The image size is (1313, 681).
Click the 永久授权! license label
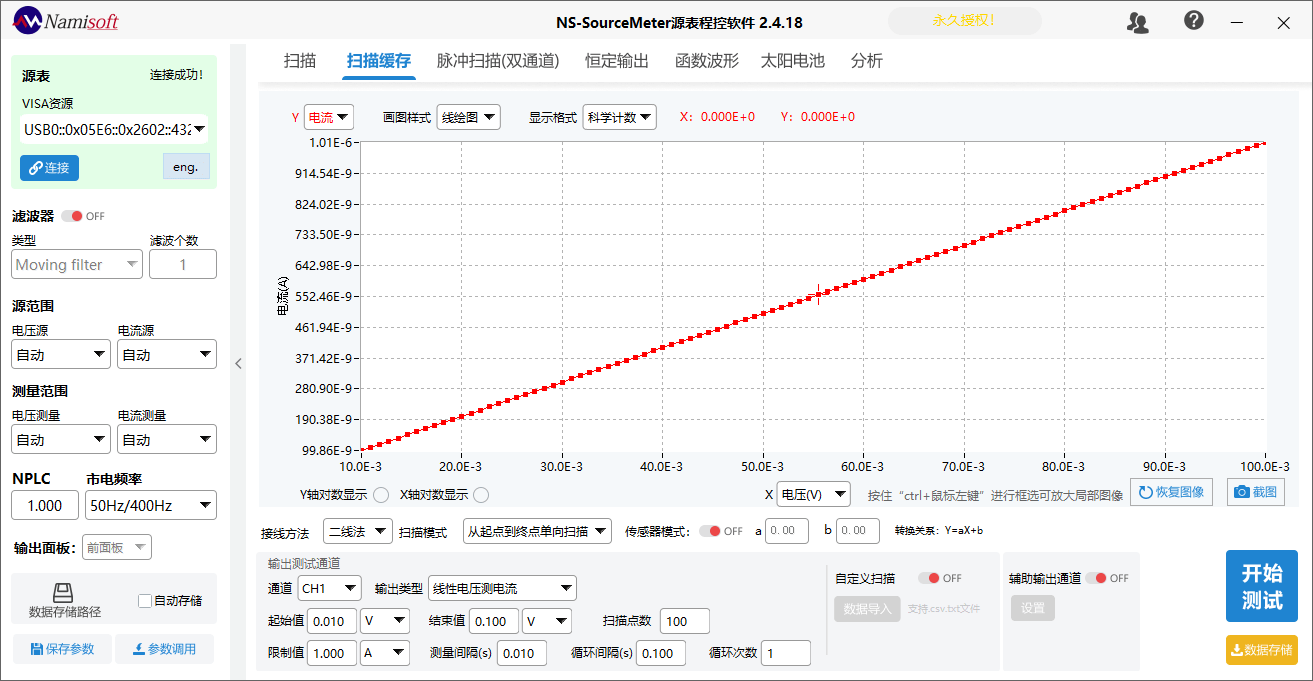click(x=964, y=20)
